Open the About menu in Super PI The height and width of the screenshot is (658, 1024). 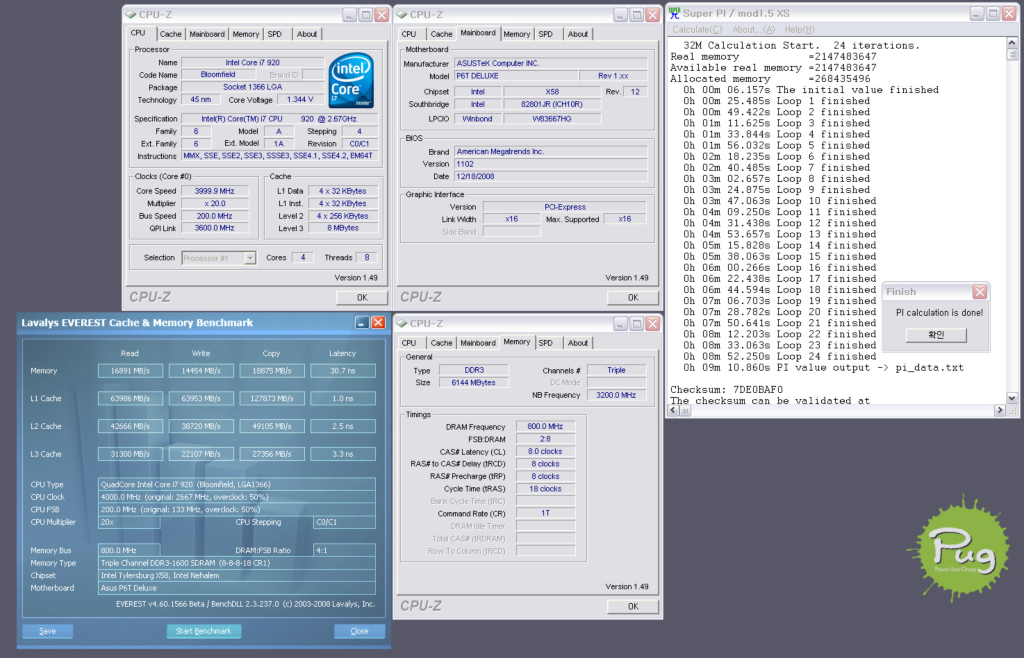(x=753, y=29)
